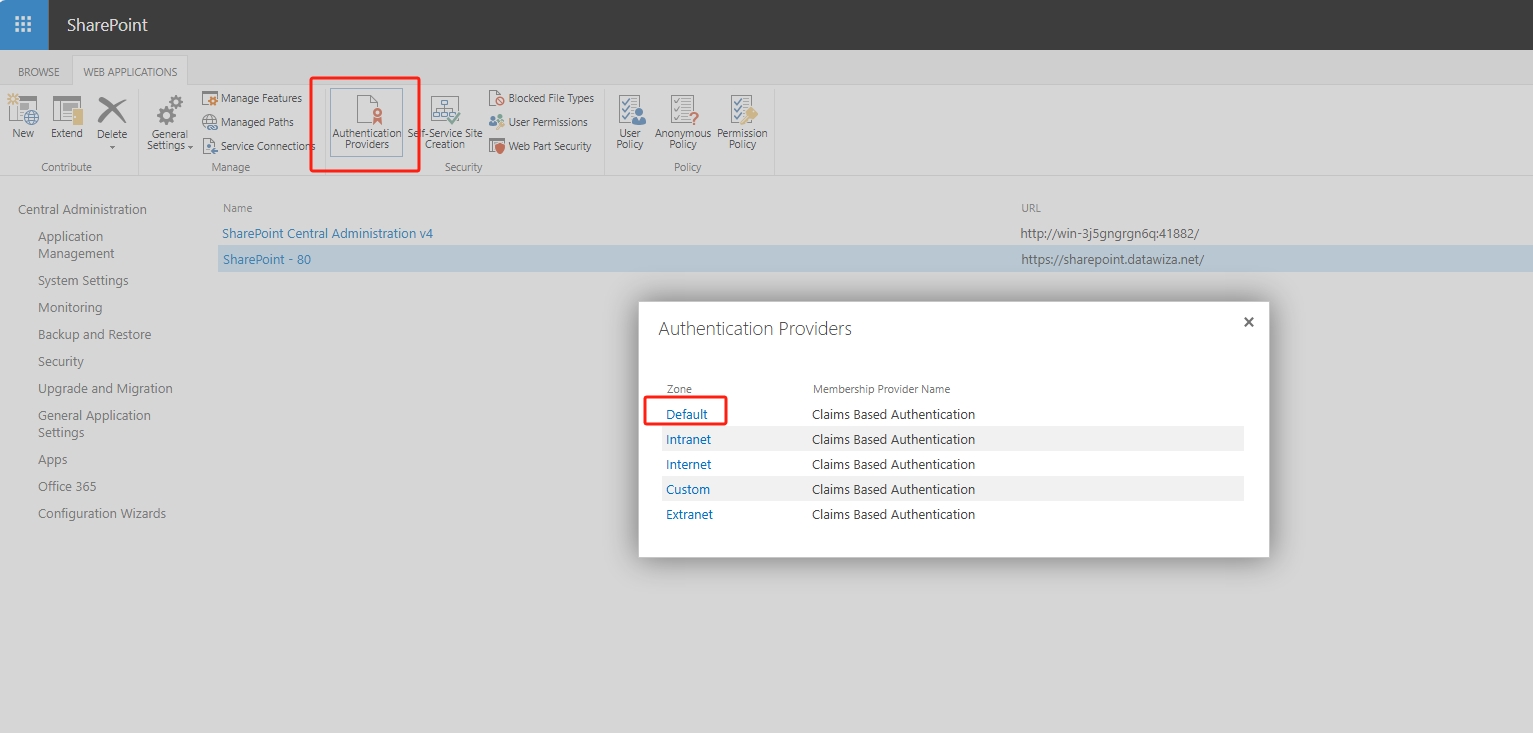The image size is (1533, 733).
Task: Open the Custom zone link
Action: tap(688, 489)
